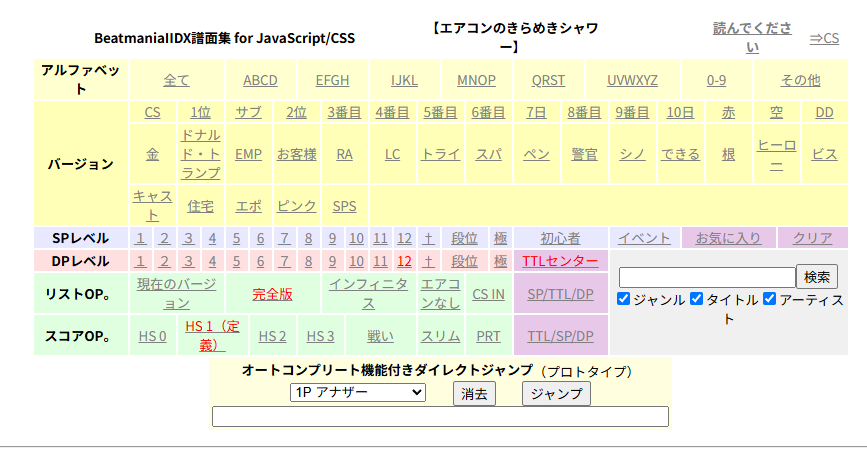Open the ドナルド・トランプ version link
The width and height of the screenshot is (867, 450).
[x=200, y=154]
